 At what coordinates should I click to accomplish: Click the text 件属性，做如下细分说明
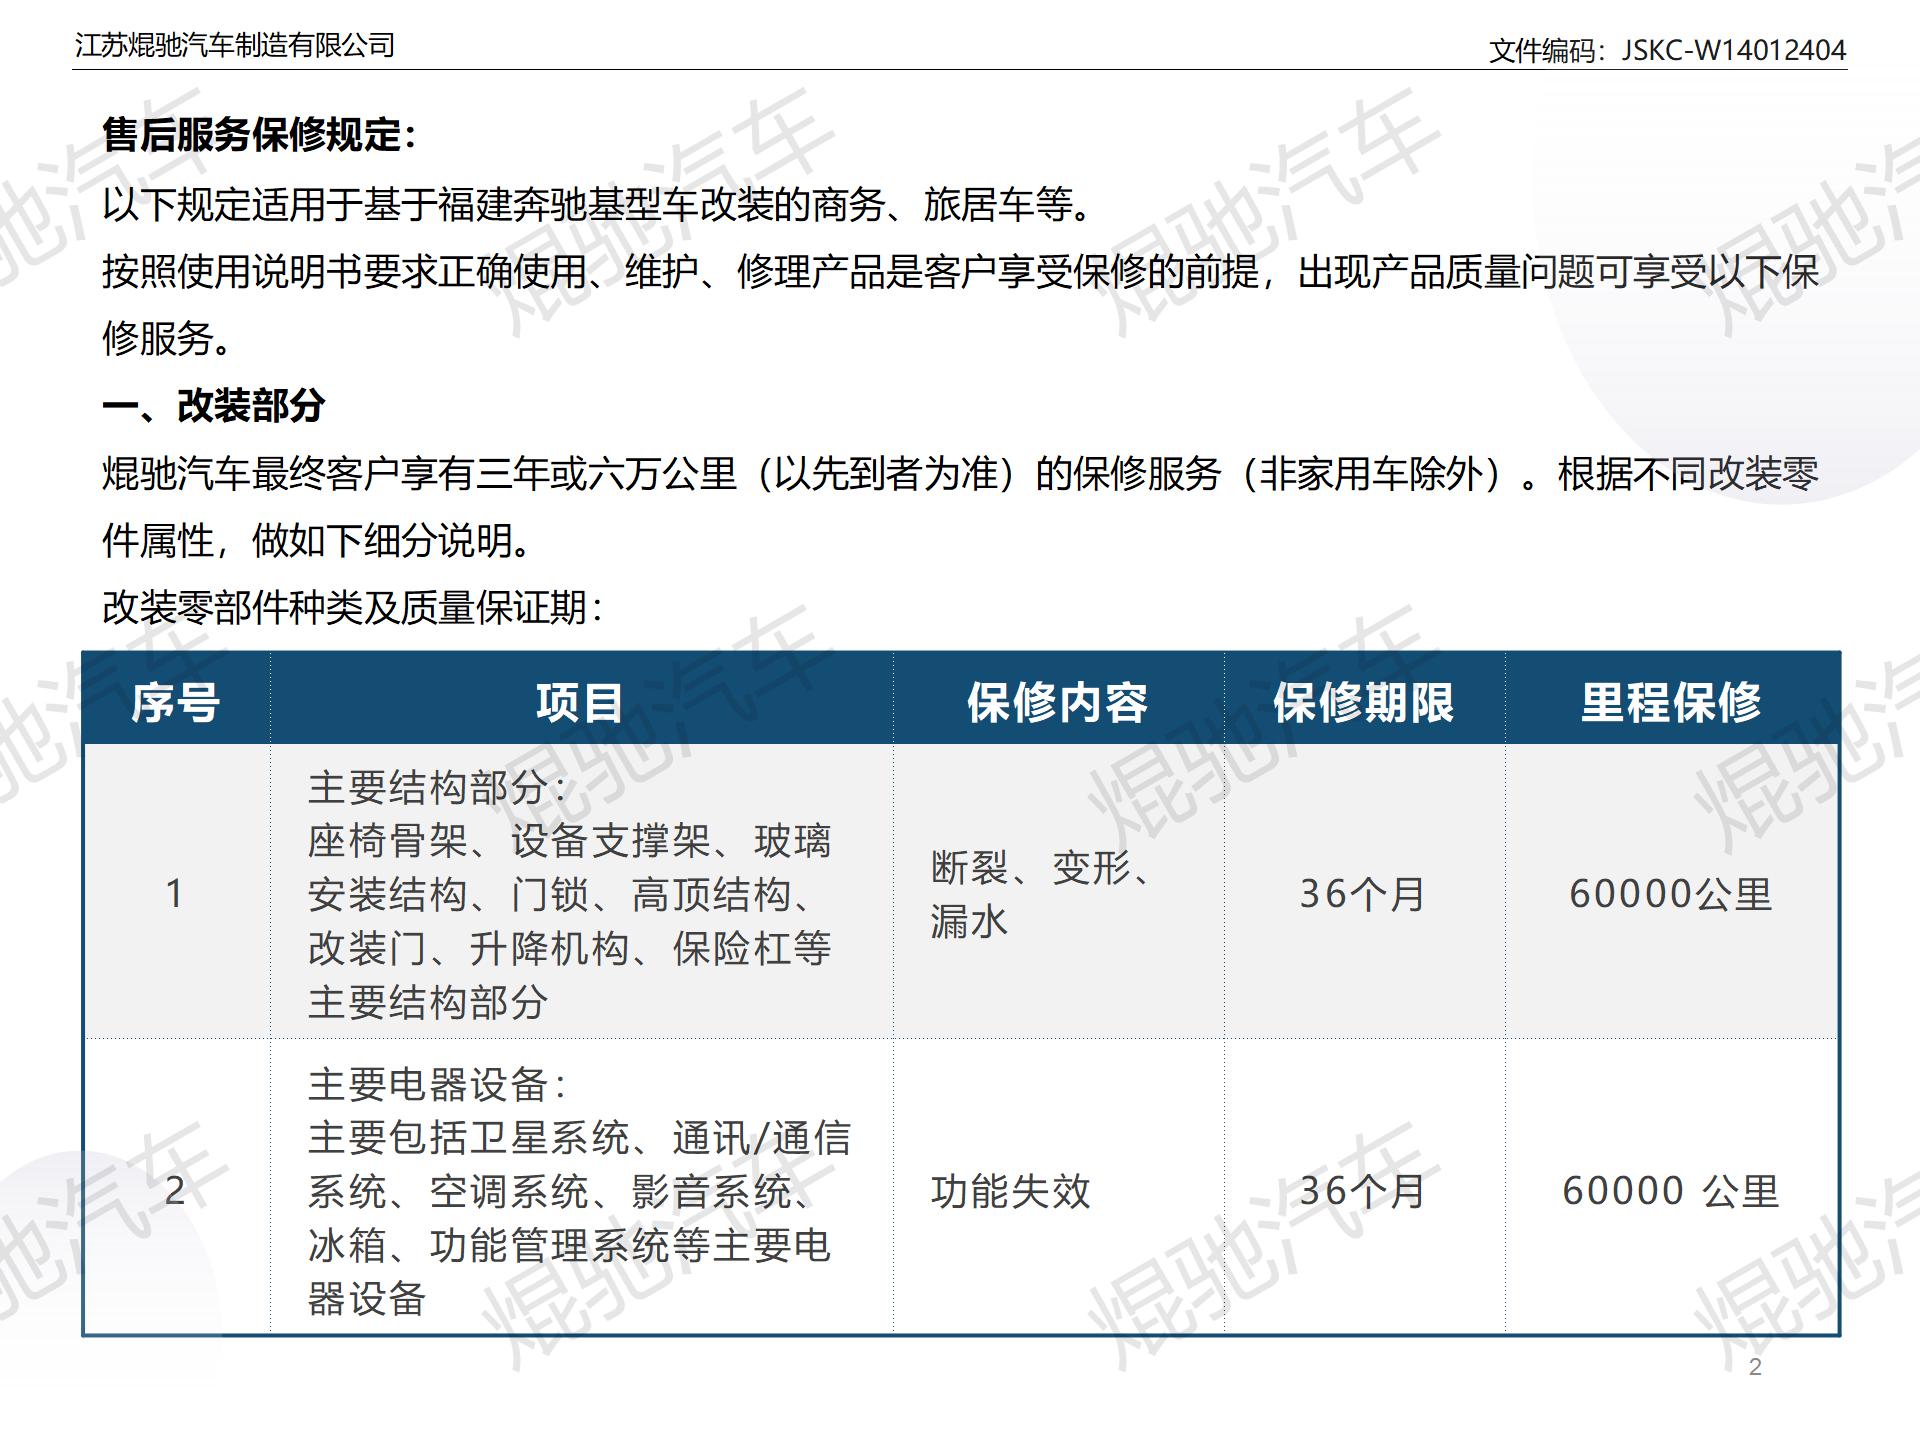(x=318, y=540)
